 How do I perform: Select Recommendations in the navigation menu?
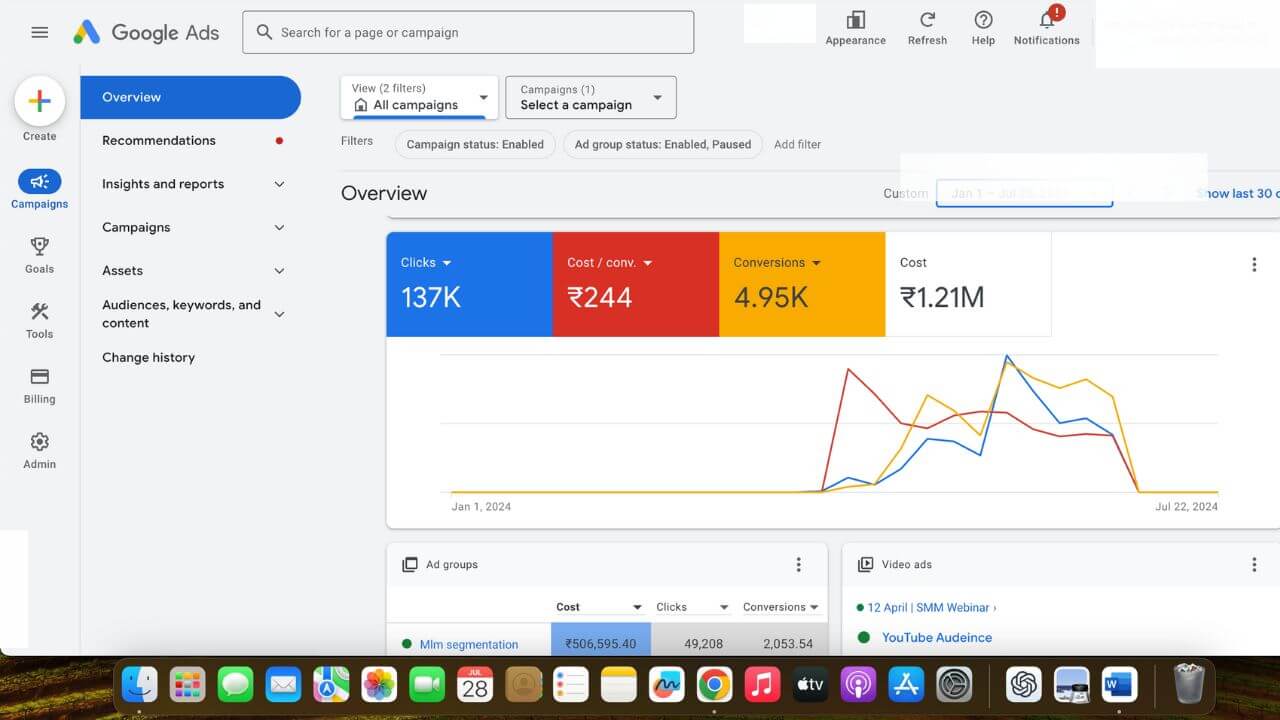tap(159, 141)
